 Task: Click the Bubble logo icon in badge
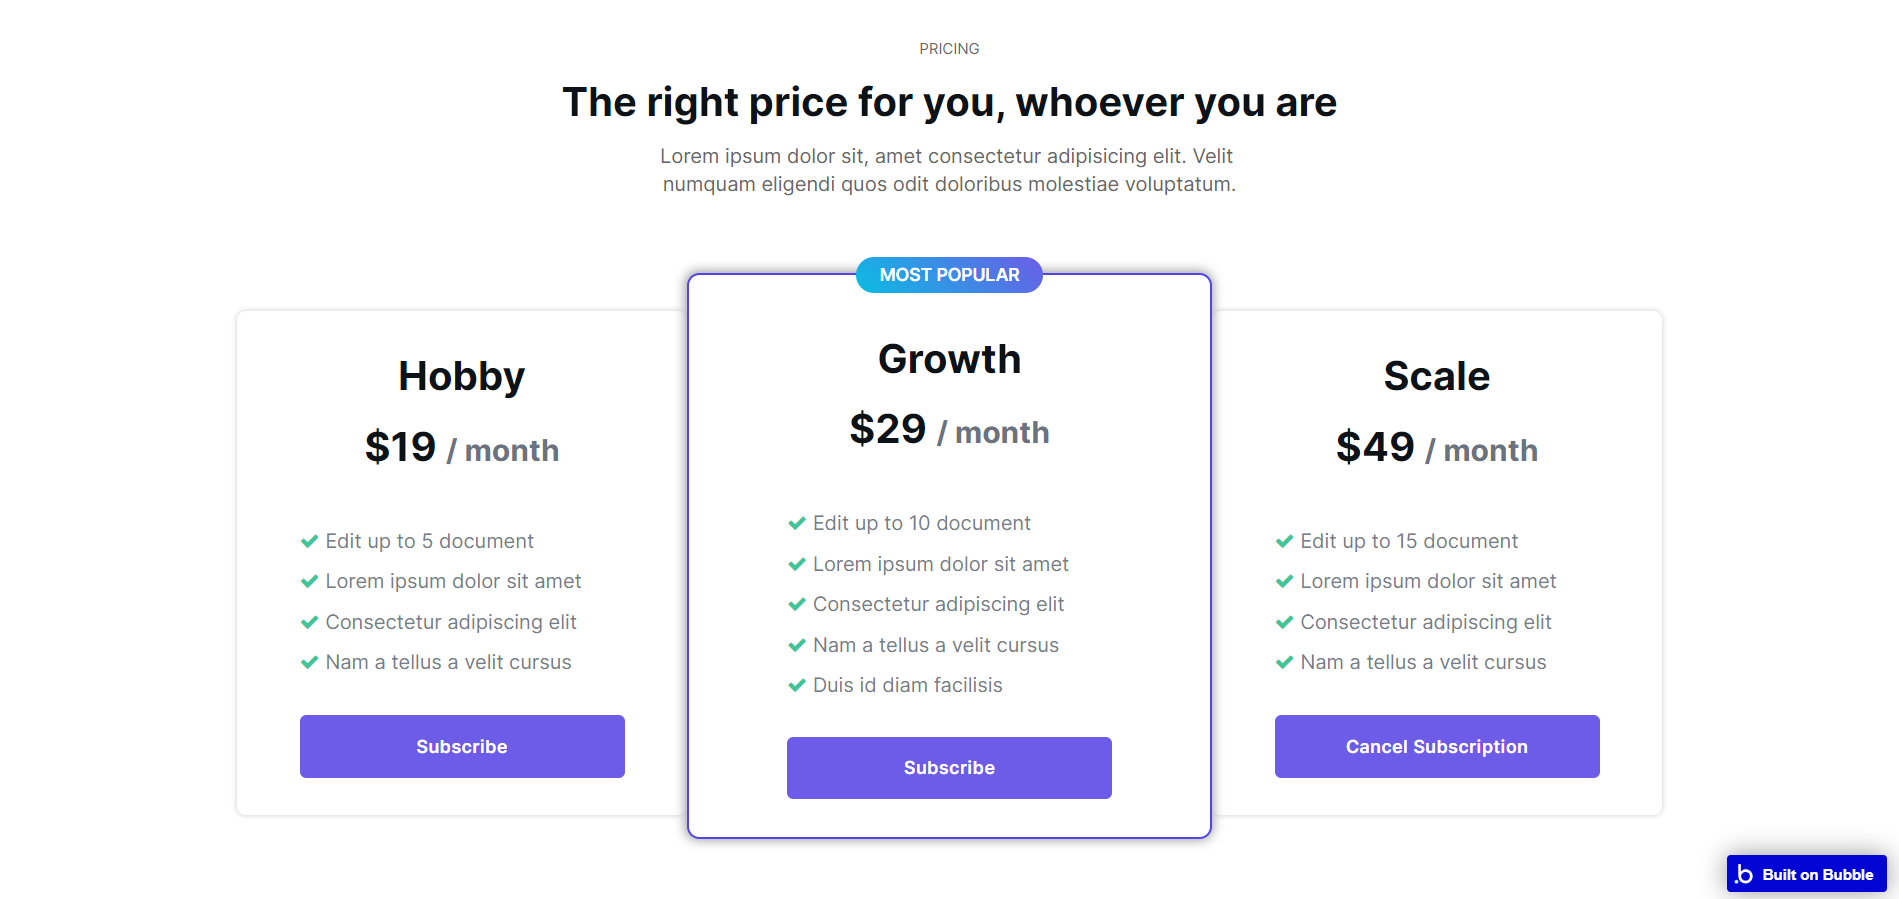[1744, 874]
